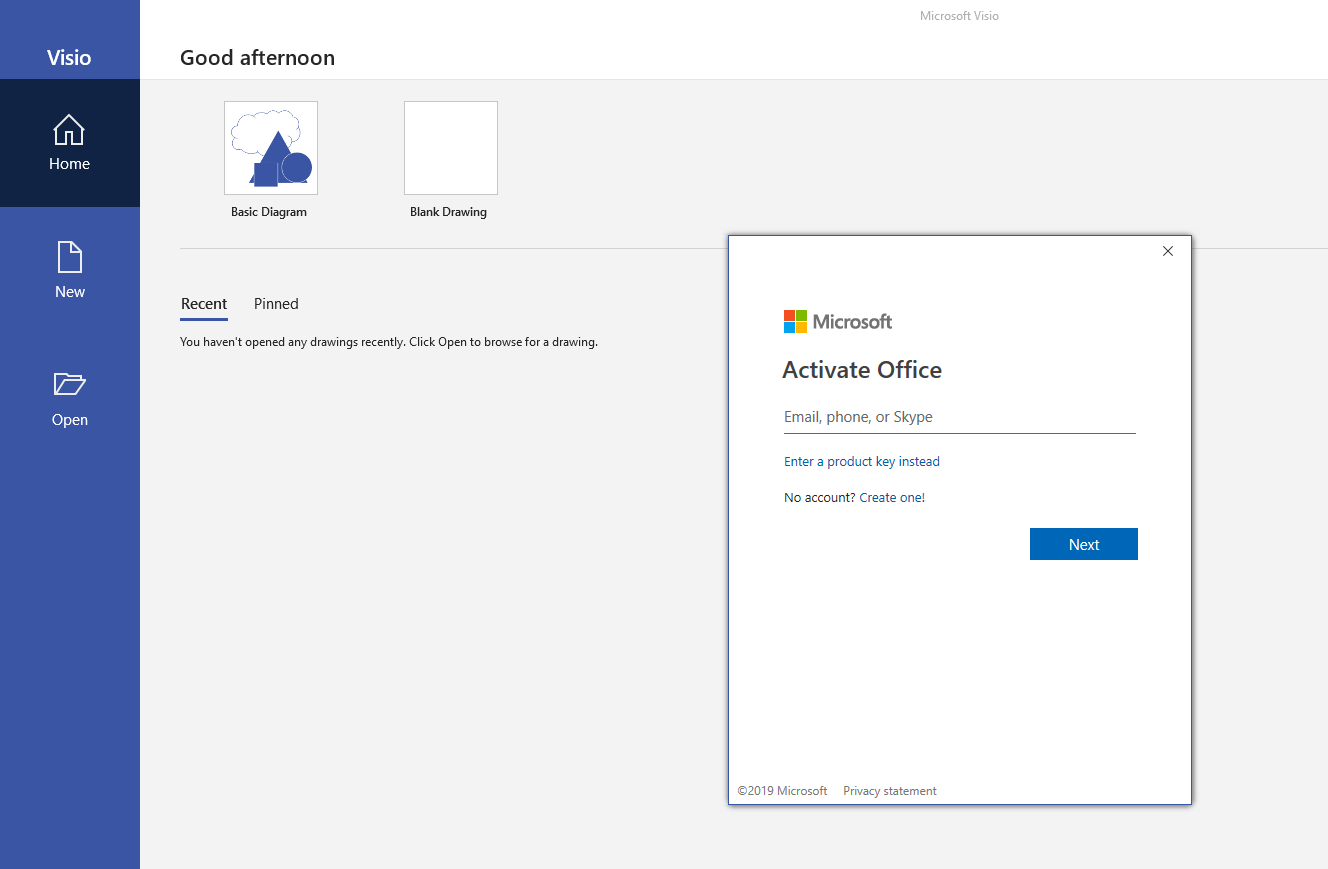Screen dimensions: 1328x869
Task: Click the Blank Drawing label text
Action: point(448,212)
